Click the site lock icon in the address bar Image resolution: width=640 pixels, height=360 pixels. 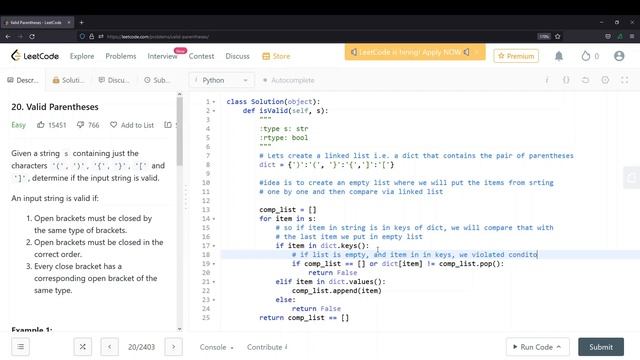(x=91, y=36)
